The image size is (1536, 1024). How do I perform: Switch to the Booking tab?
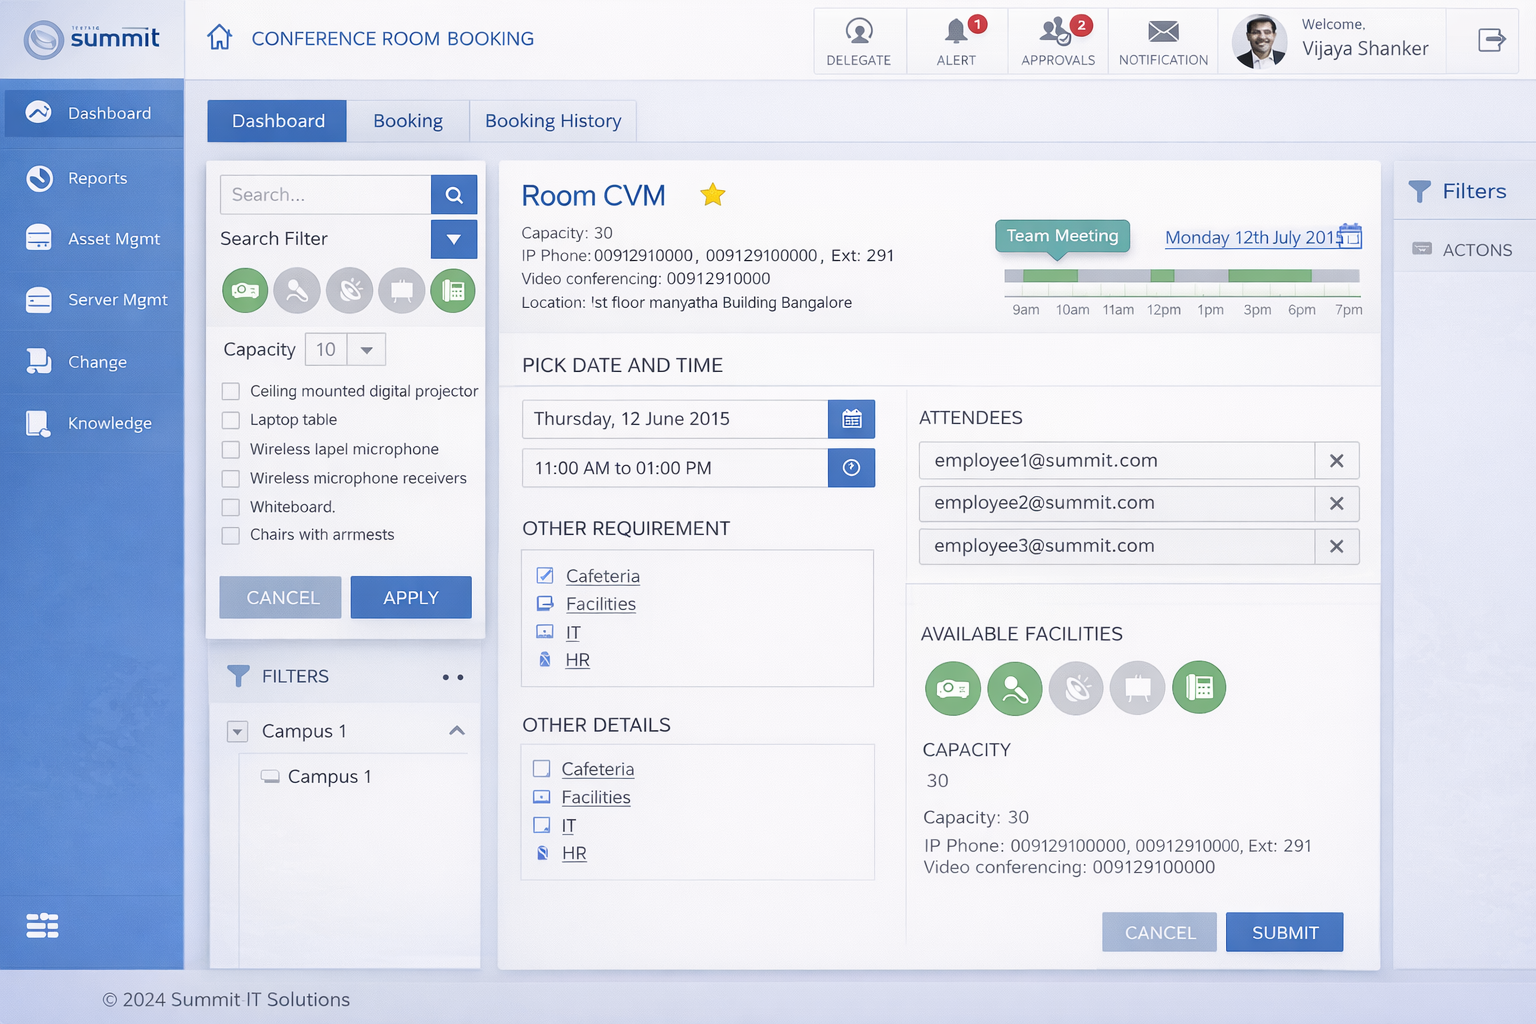tap(408, 121)
